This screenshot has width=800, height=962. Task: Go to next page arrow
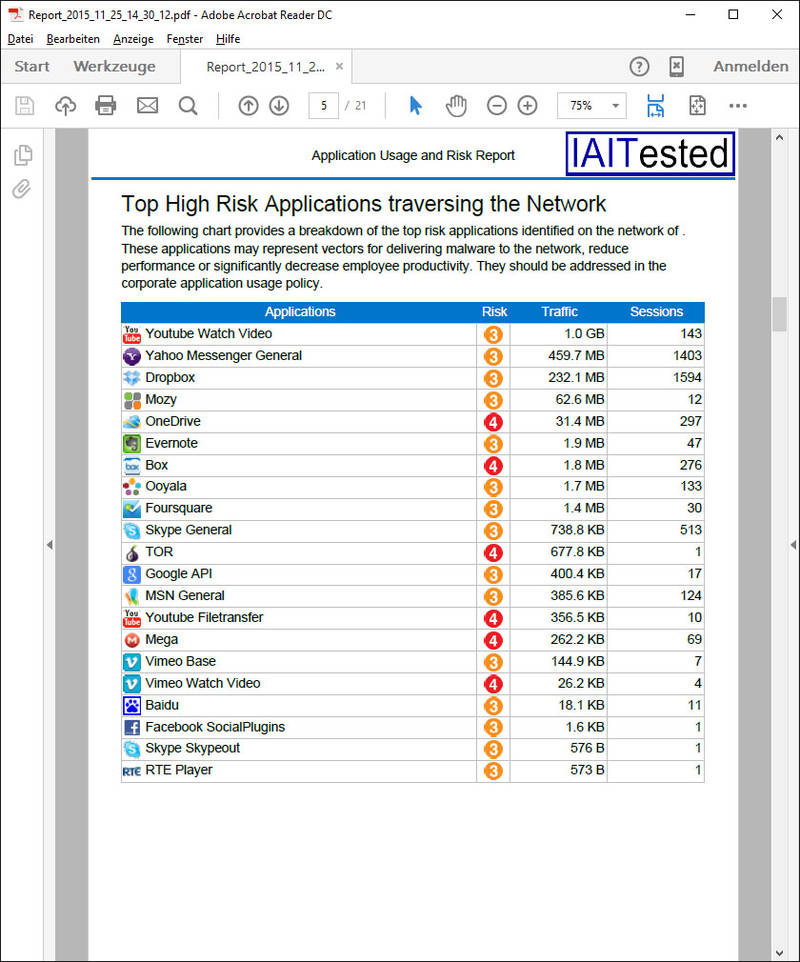pos(279,106)
